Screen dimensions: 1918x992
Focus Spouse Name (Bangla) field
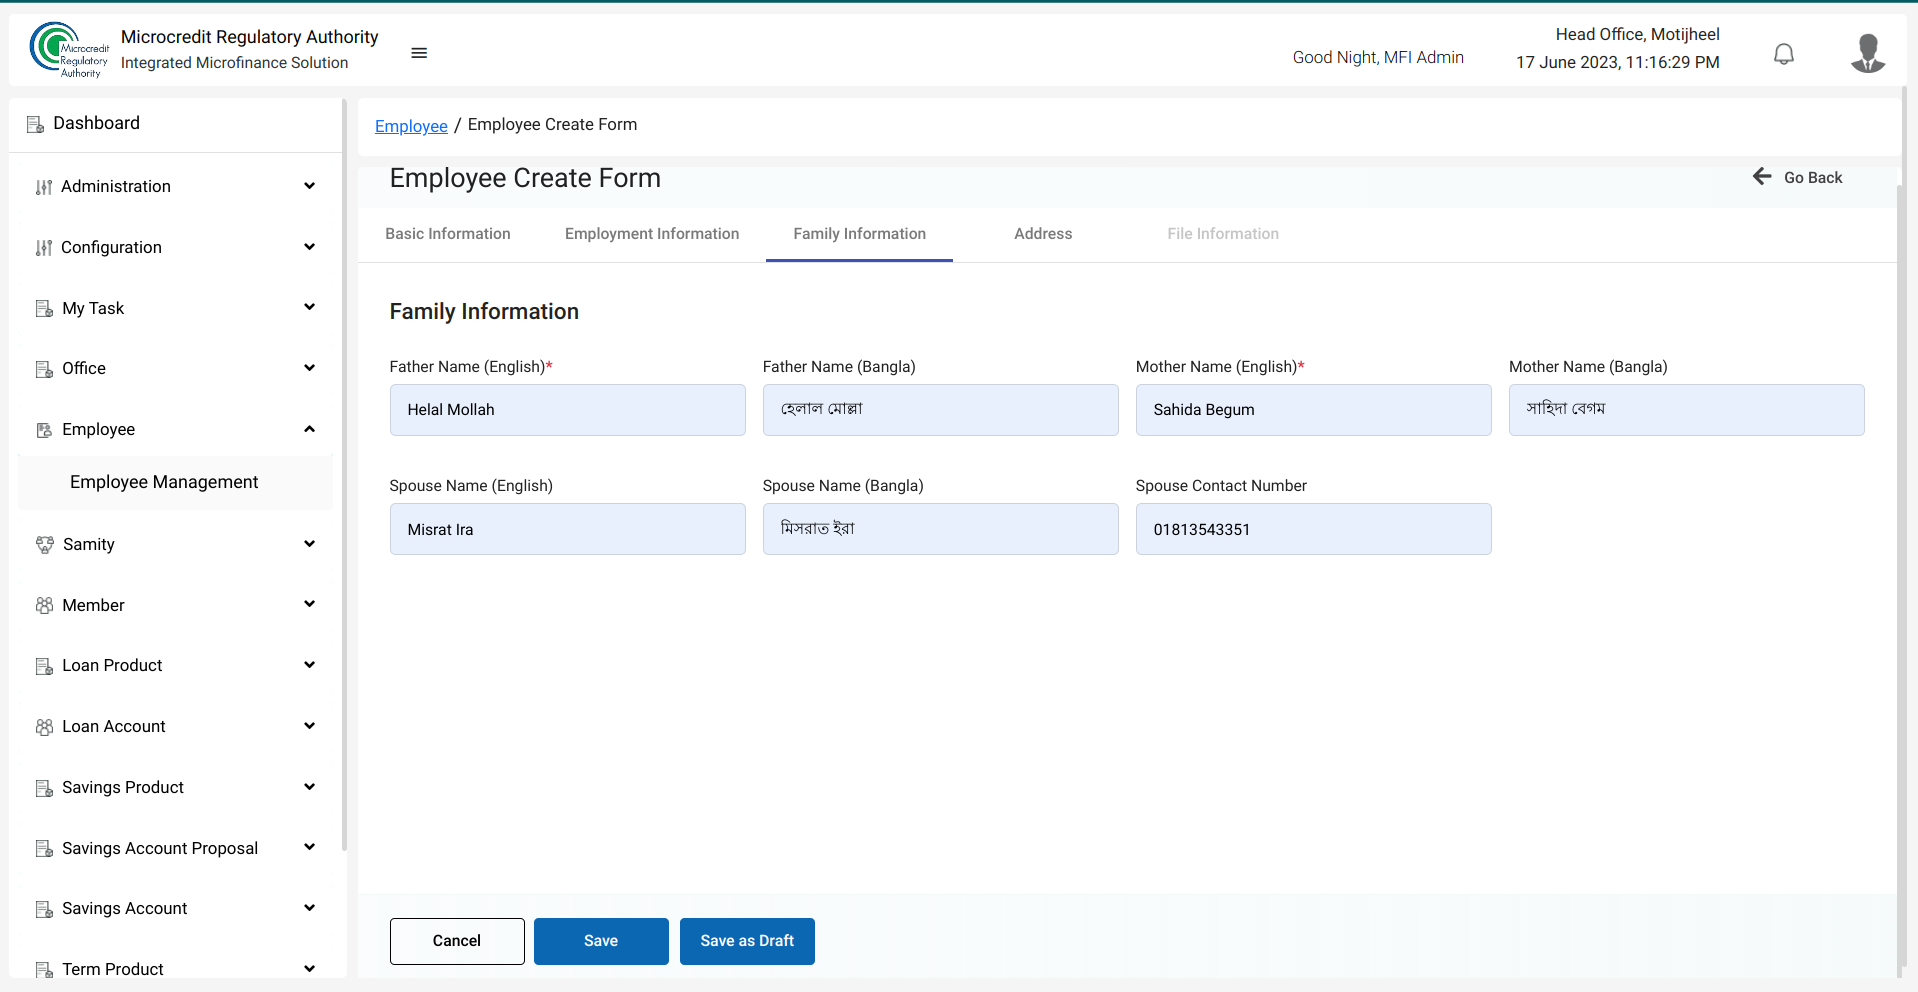coord(941,529)
